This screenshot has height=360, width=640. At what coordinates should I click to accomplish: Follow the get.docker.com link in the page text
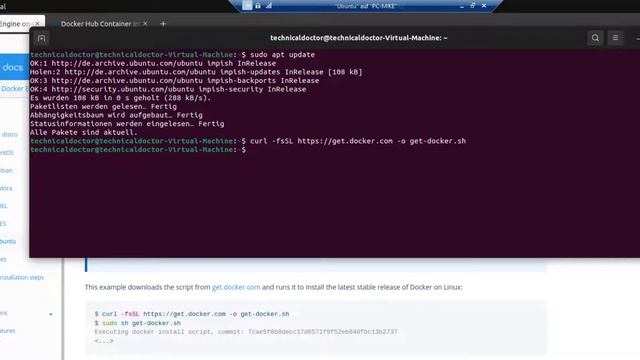pos(236,287)
